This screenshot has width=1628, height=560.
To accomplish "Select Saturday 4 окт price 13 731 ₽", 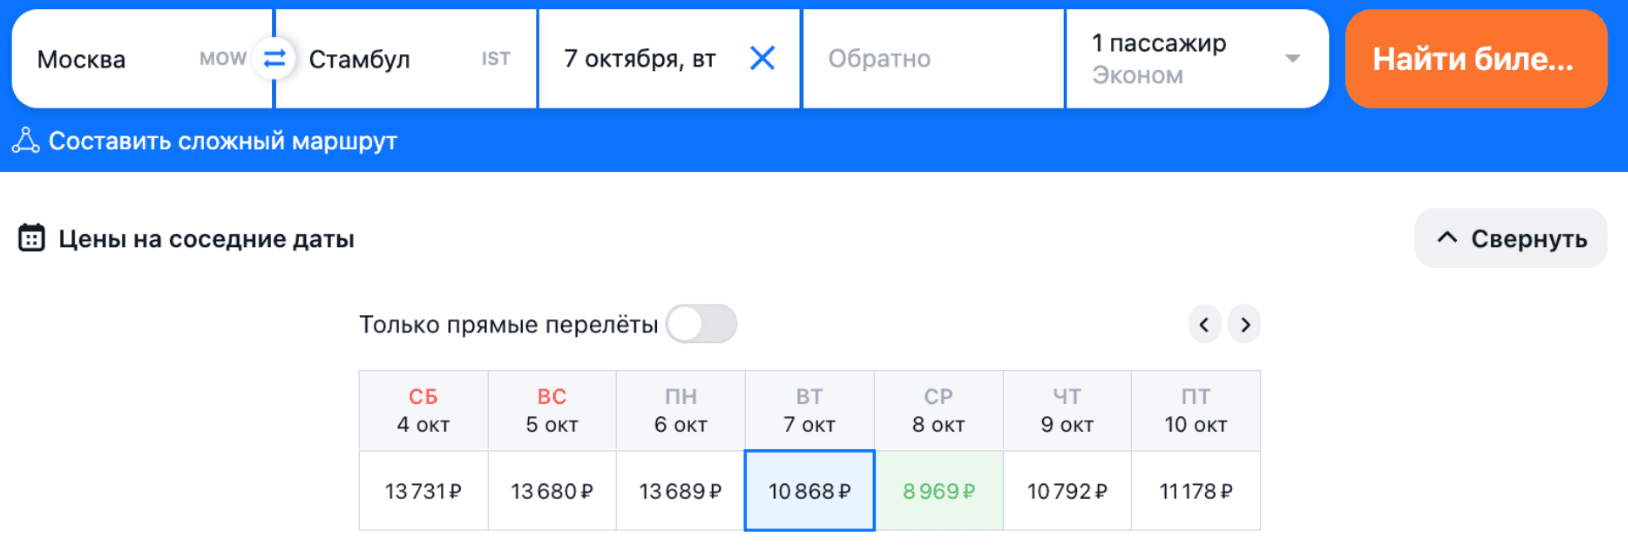I will pos(423,491).
